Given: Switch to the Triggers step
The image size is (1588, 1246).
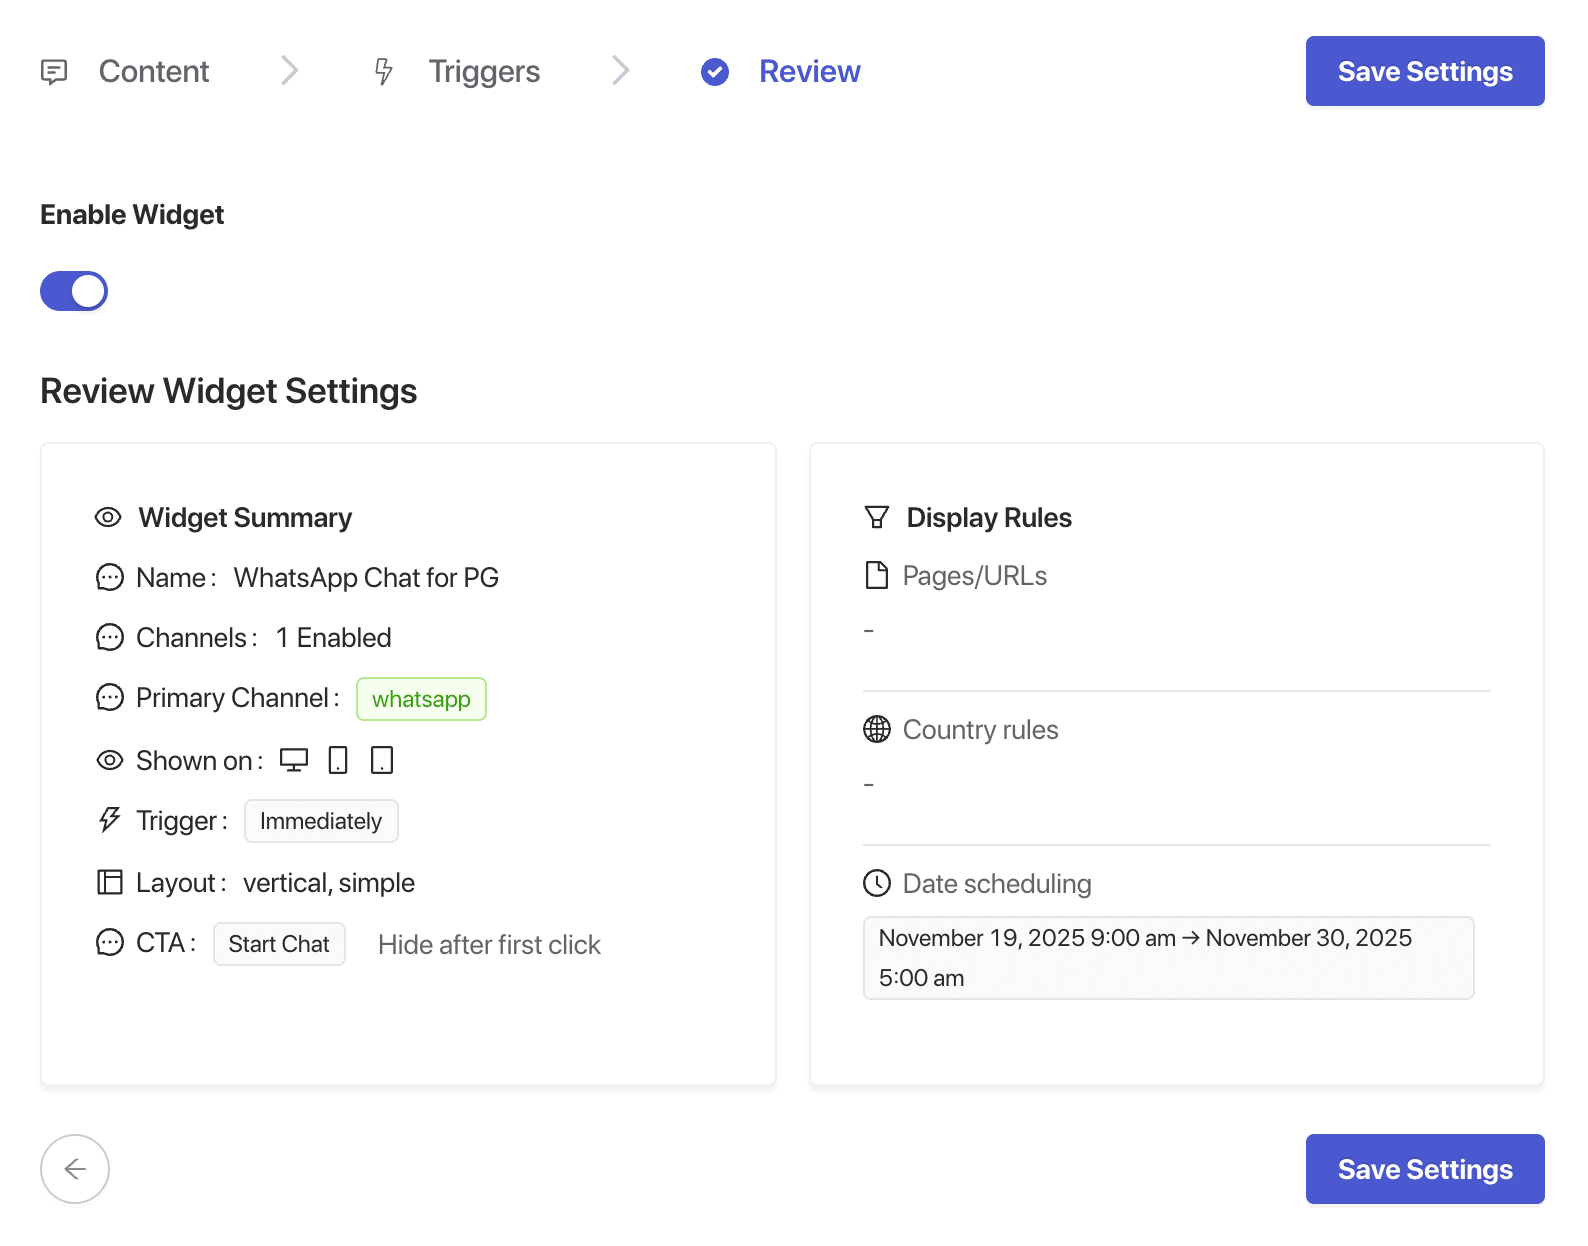Looking at the screenshot, I should click(484, 72).
